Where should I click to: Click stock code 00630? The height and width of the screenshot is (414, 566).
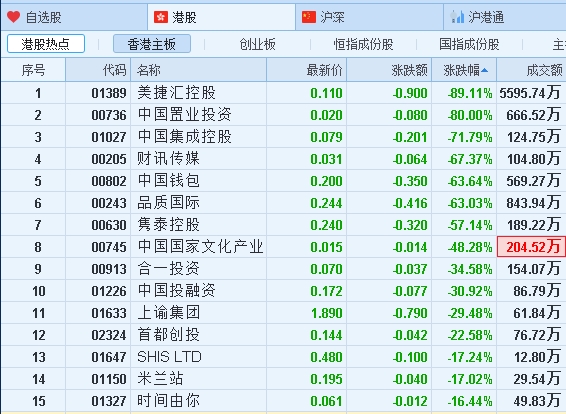point(109,226)
